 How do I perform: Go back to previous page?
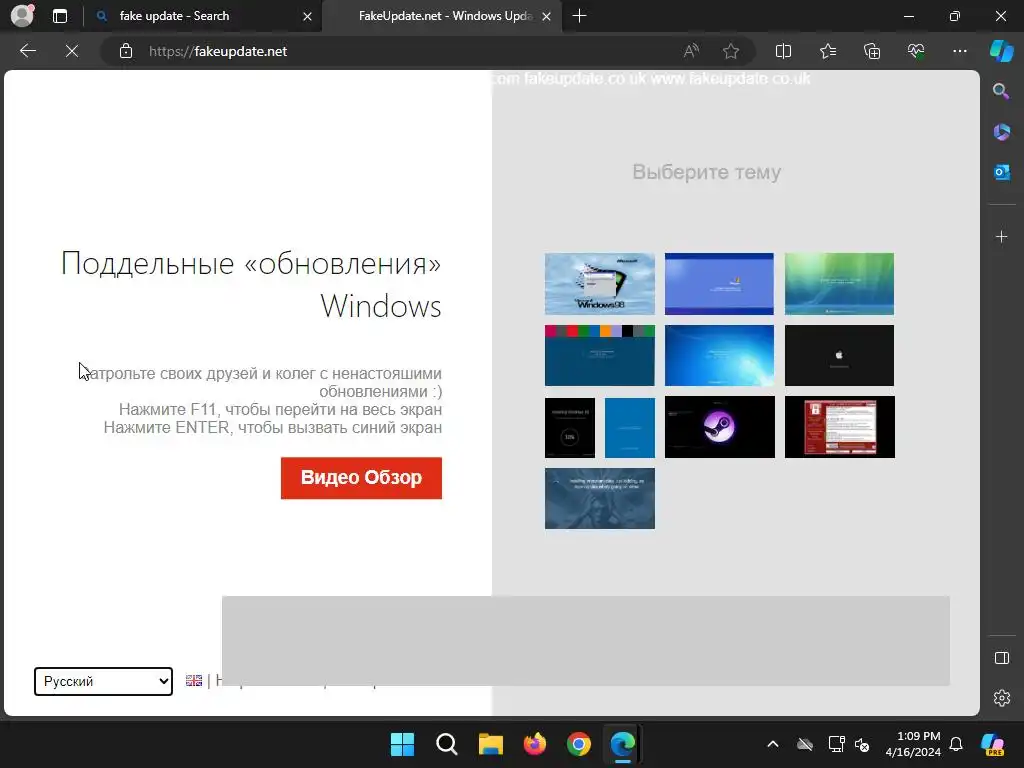click(28, 51)
